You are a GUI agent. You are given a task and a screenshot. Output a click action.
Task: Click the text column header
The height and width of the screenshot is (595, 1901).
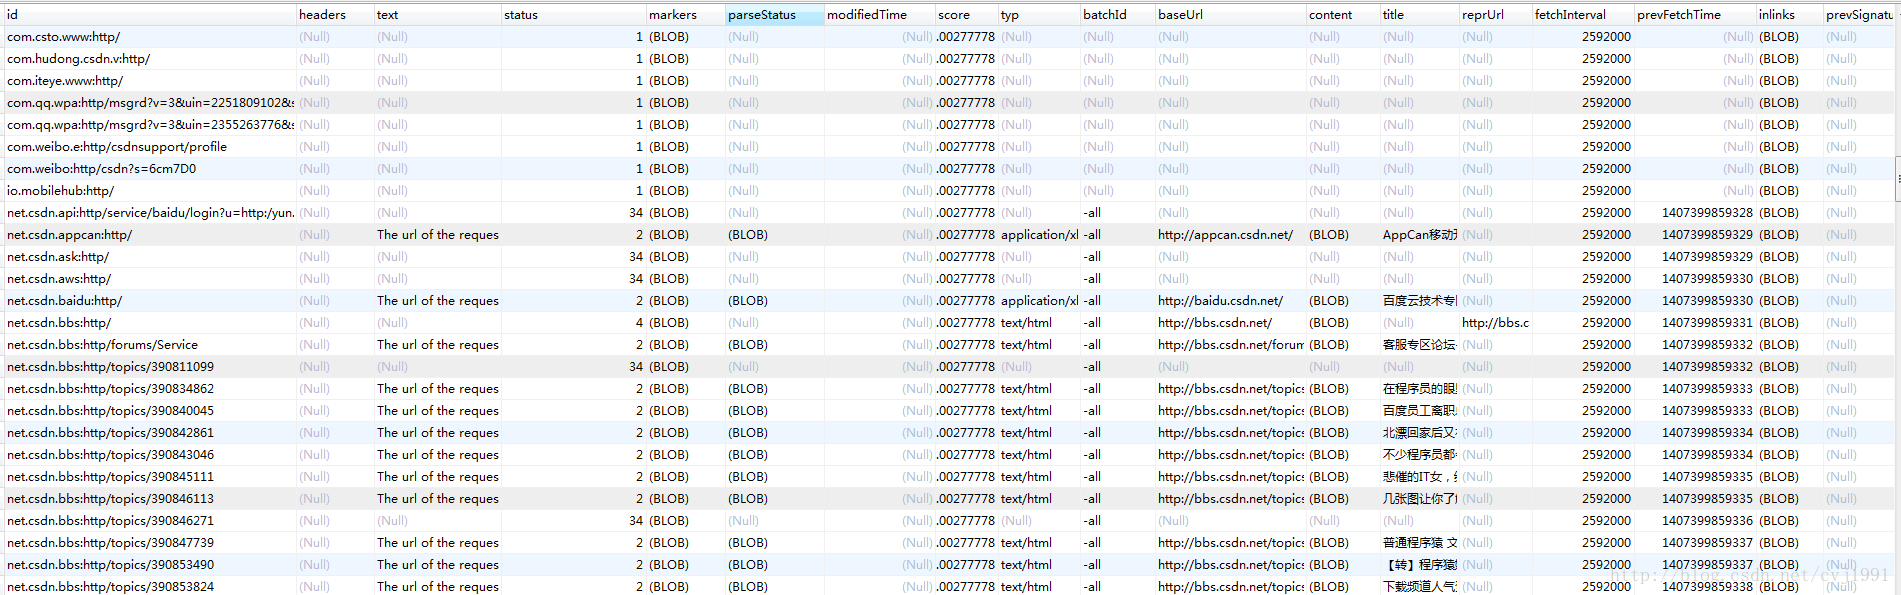438,14
